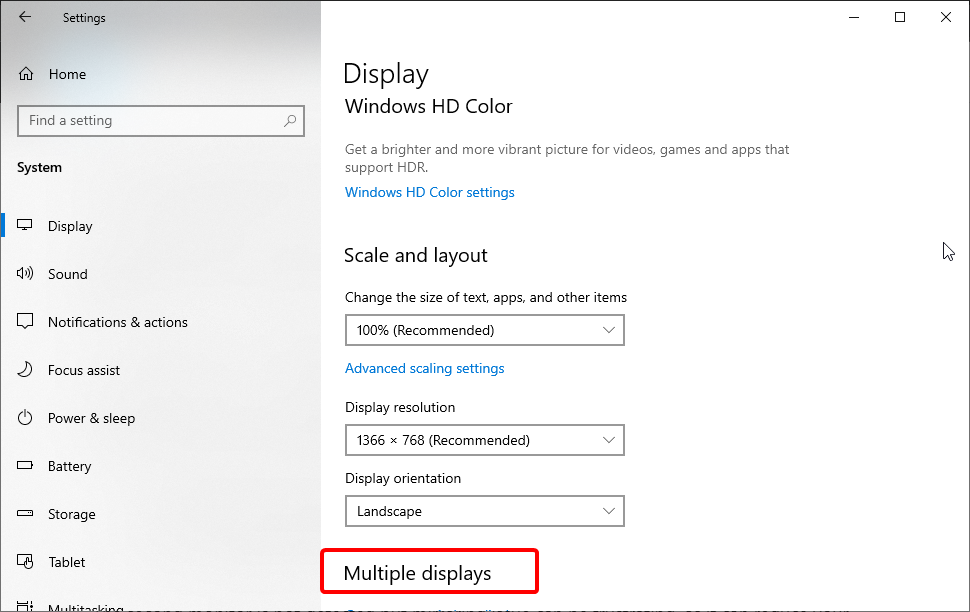Click the Sound speaker icon
970x612 pixels.
[x=25, y=273]
